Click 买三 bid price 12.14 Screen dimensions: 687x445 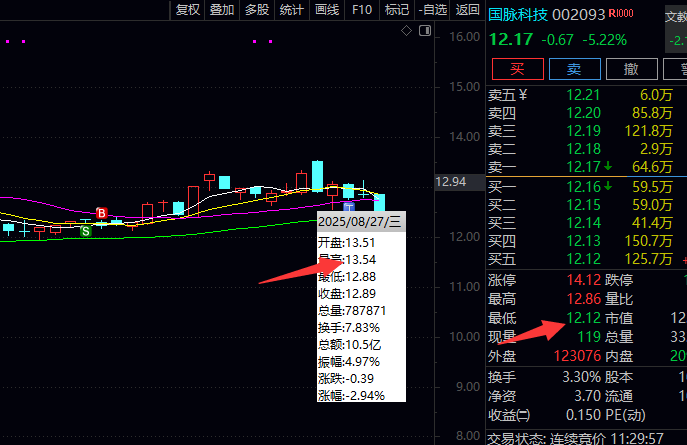tap(583, 223)
